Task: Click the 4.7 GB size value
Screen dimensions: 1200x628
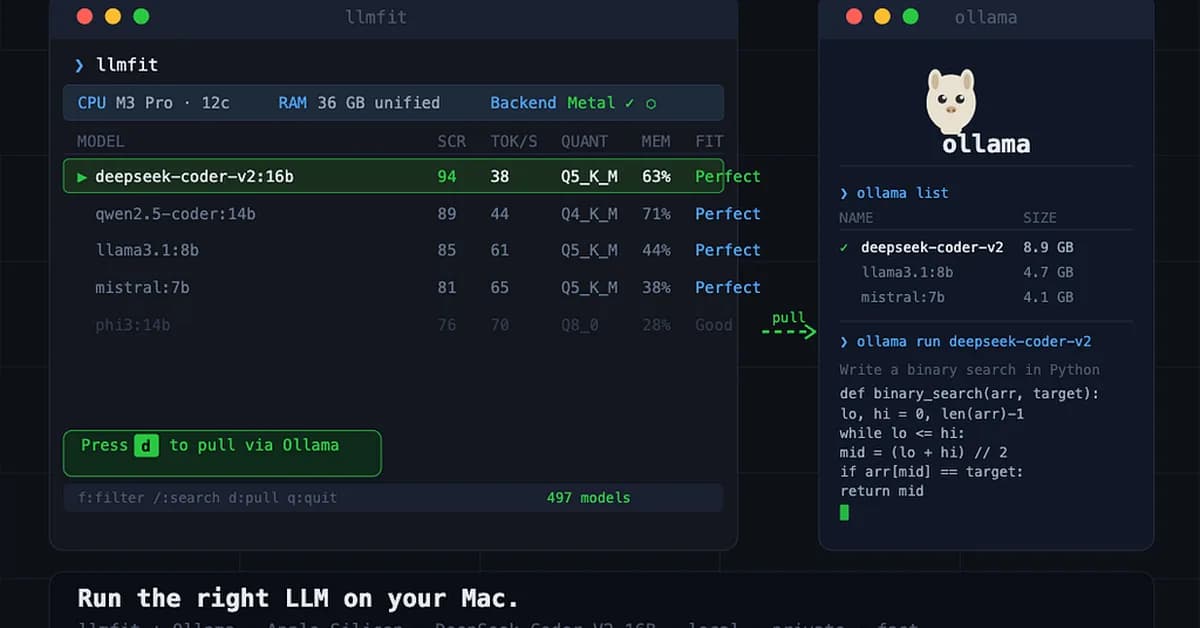Action: [1048, 272]
